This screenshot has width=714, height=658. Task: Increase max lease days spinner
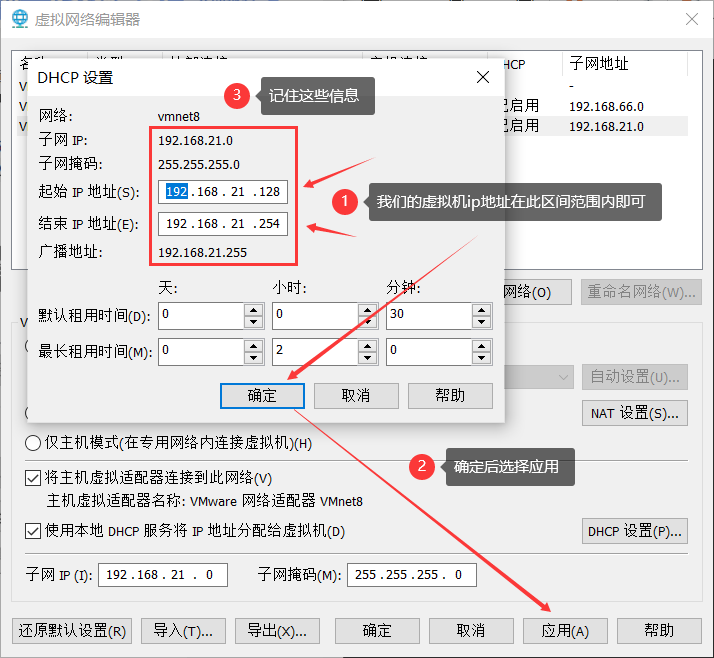coord(254,346)
